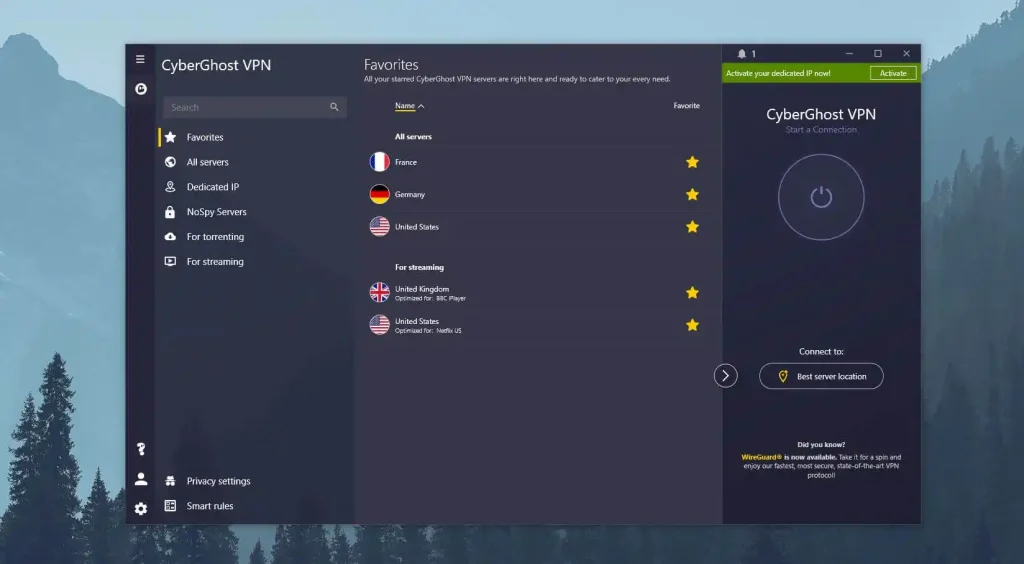Toggle star for United States Netflix US

[692, 325]
